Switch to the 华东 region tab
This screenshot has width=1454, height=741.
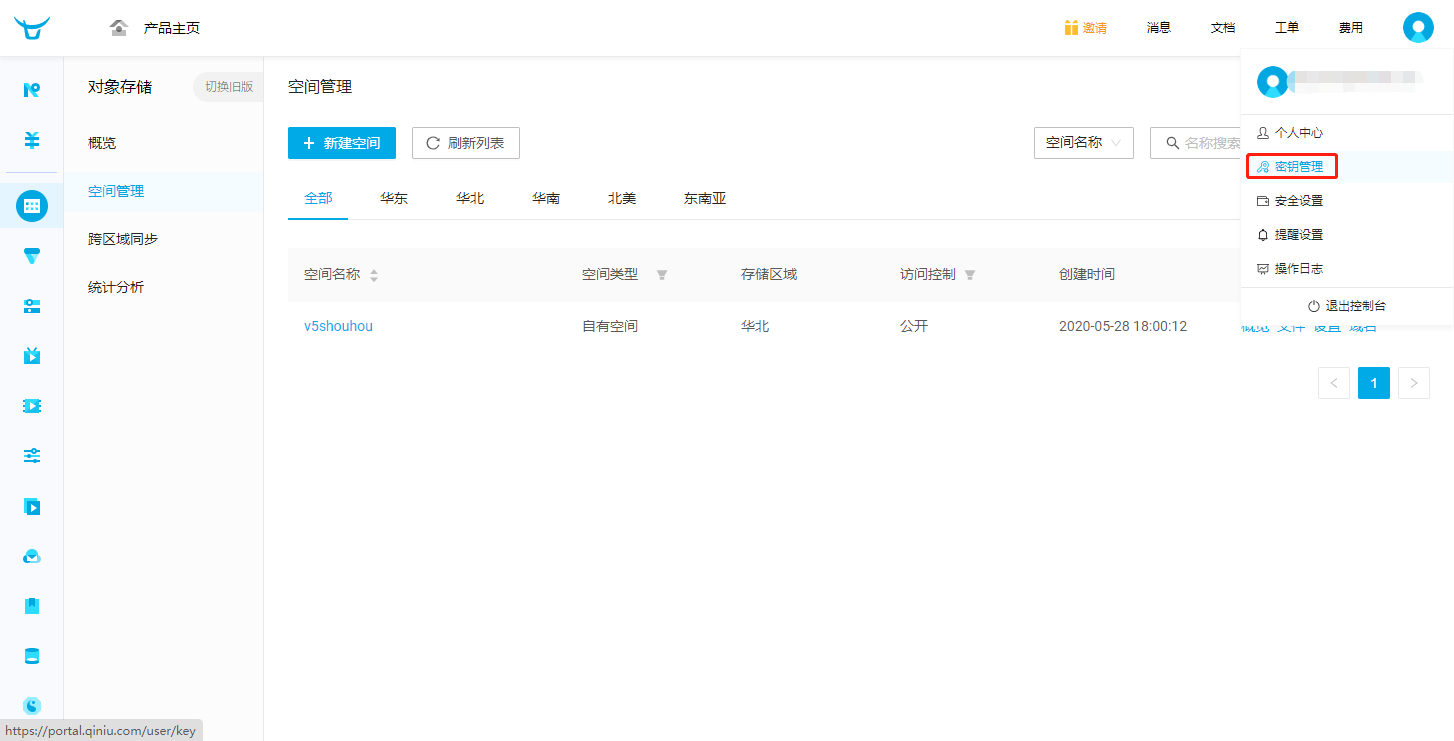tap(394, 198)
